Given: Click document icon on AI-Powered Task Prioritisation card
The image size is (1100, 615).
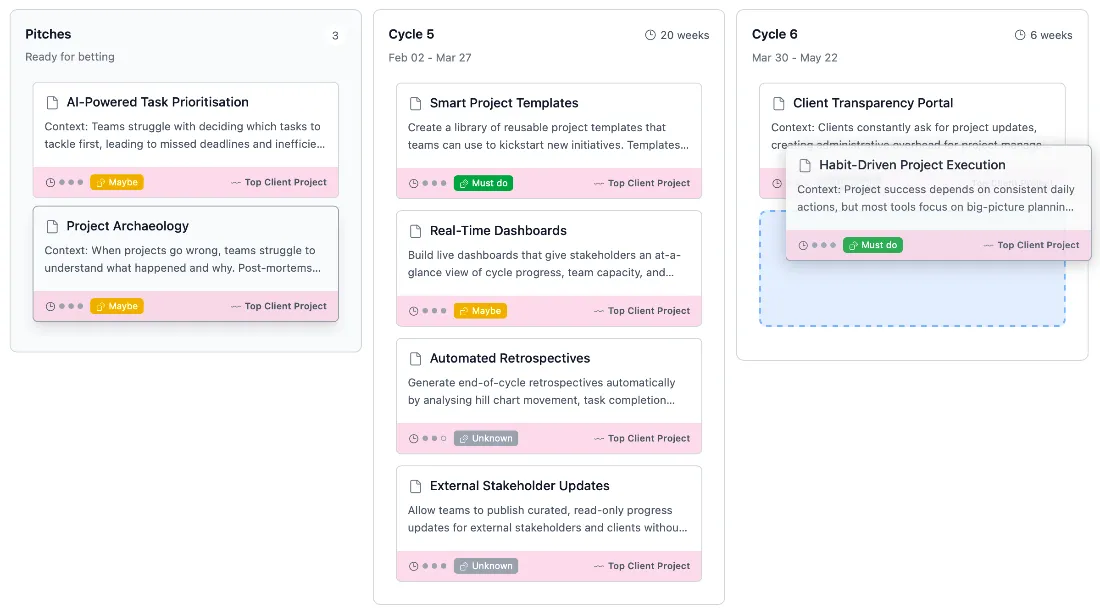Looking at the screenshot, I should [x=52, y=102].
